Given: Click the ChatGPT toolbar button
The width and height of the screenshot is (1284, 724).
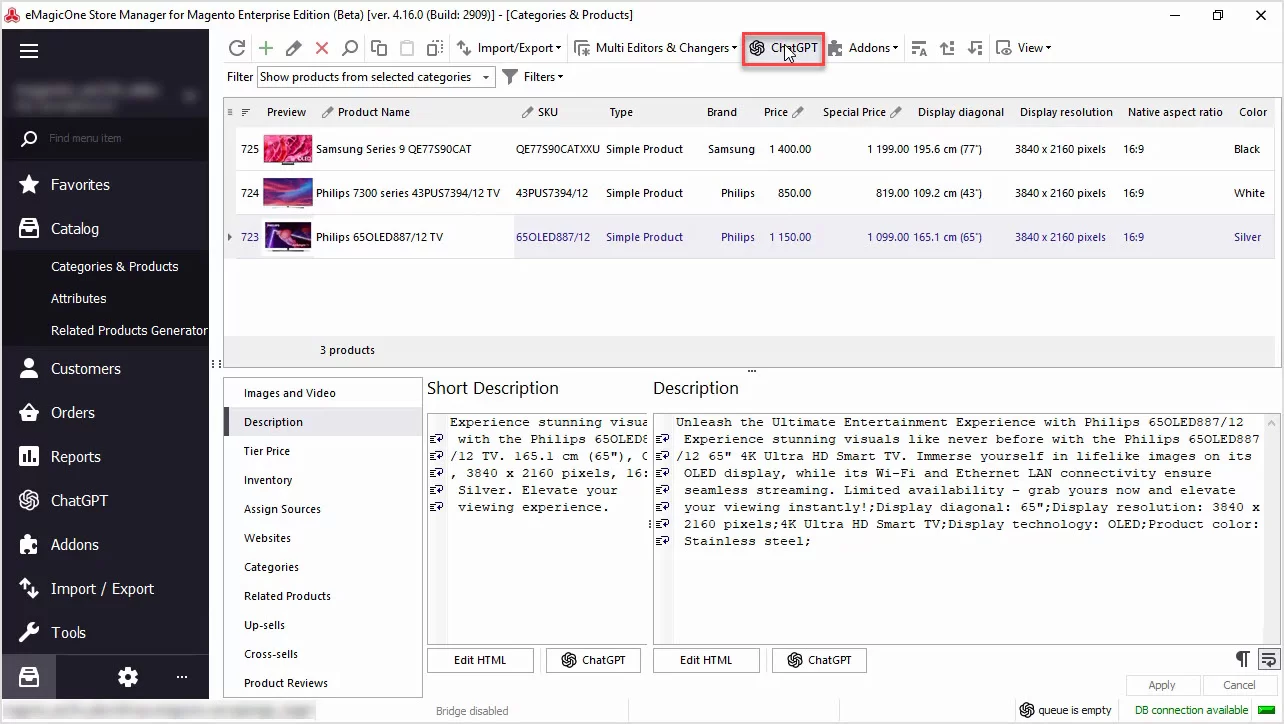Looking at the screenshot, I should pyautogui.click(x=783, y=48).
